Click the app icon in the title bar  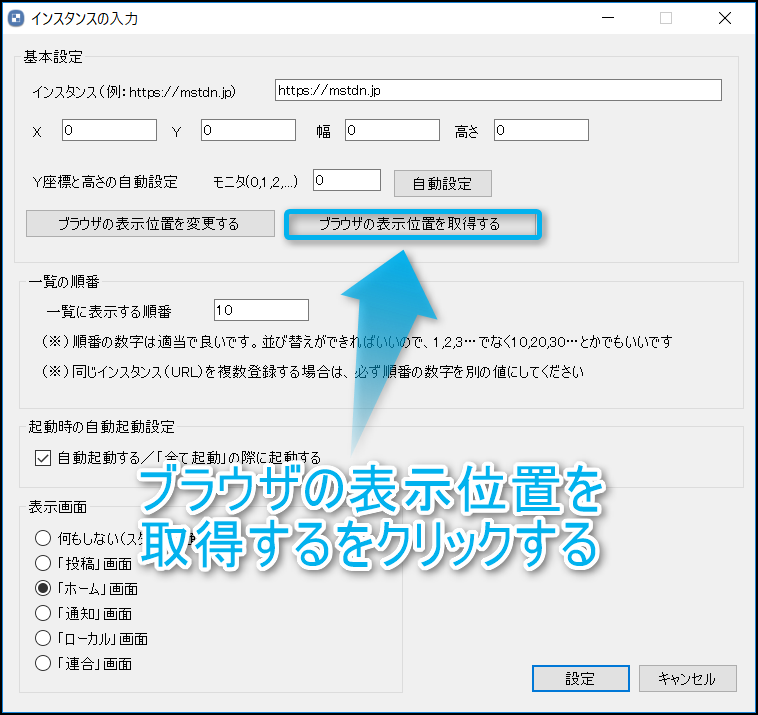click(16, 18)
